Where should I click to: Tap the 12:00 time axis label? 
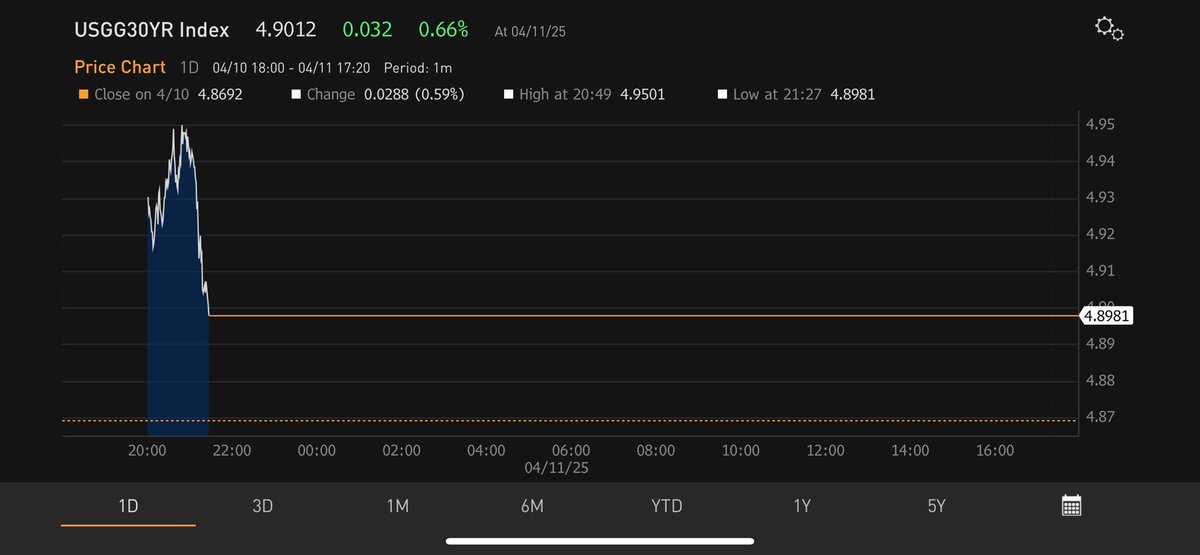[x=826, y=451]
